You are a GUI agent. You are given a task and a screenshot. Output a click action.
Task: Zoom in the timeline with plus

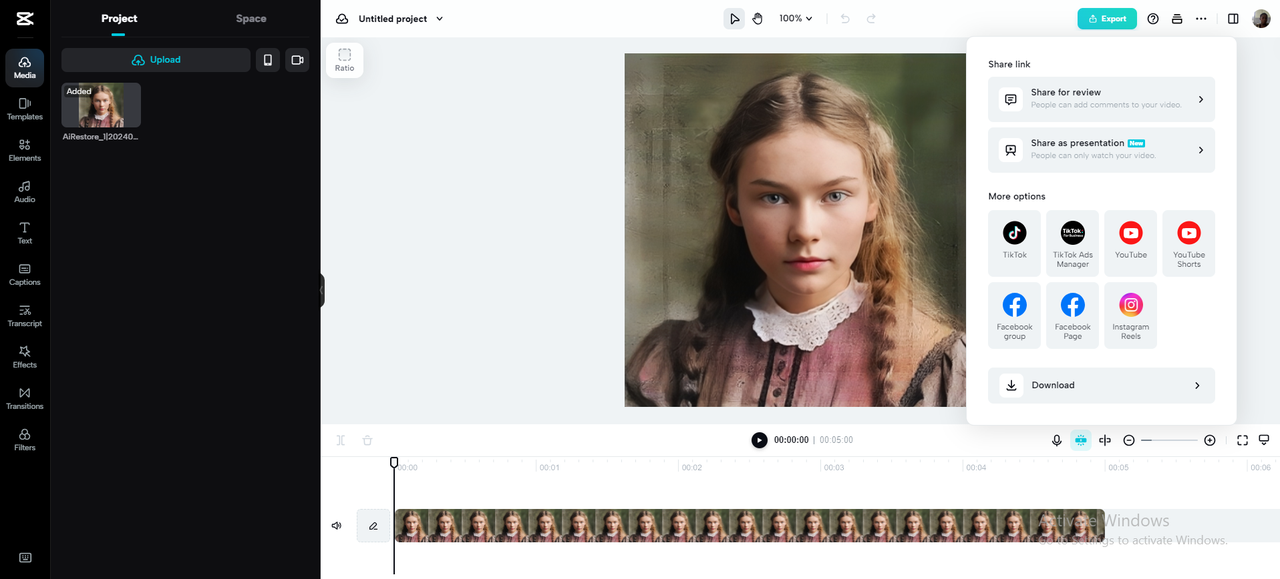(1209, 440)
